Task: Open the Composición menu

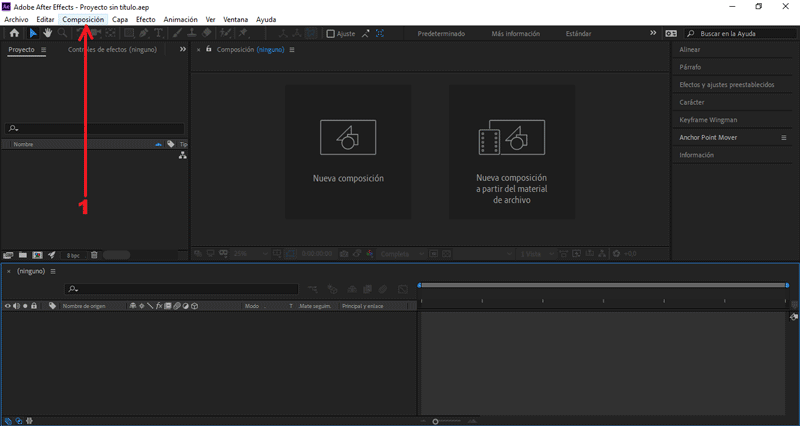Action: 83,19
